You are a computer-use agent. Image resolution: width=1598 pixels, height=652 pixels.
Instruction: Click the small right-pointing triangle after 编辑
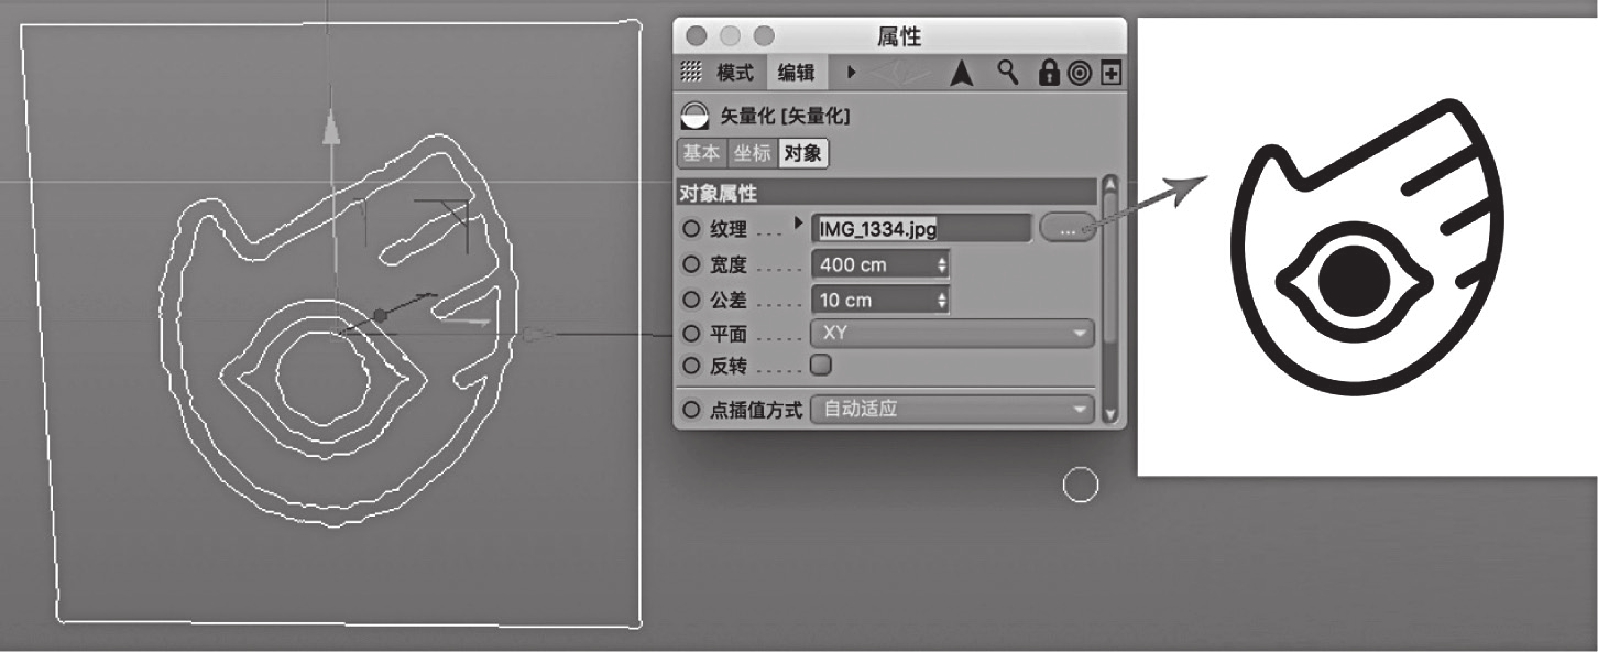[x=851, y=72]
